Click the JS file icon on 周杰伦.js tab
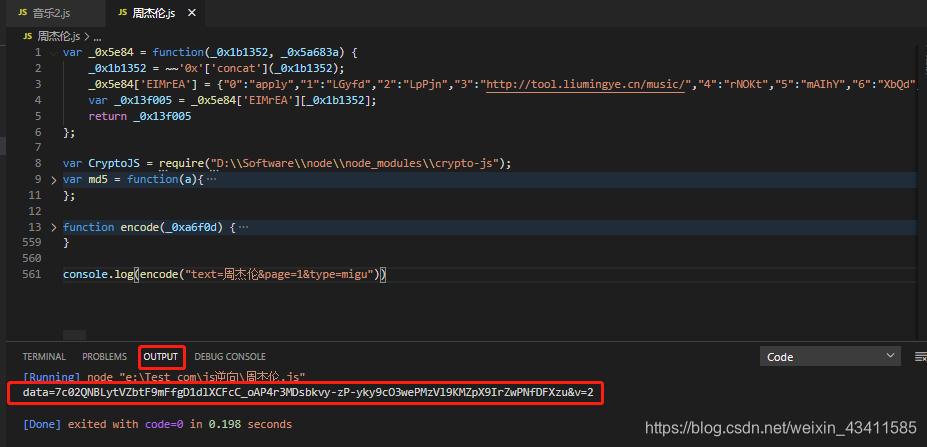Image resolution: width=927 pixels, height=447 pixels. pyautogui.click(x=122, y=13)
